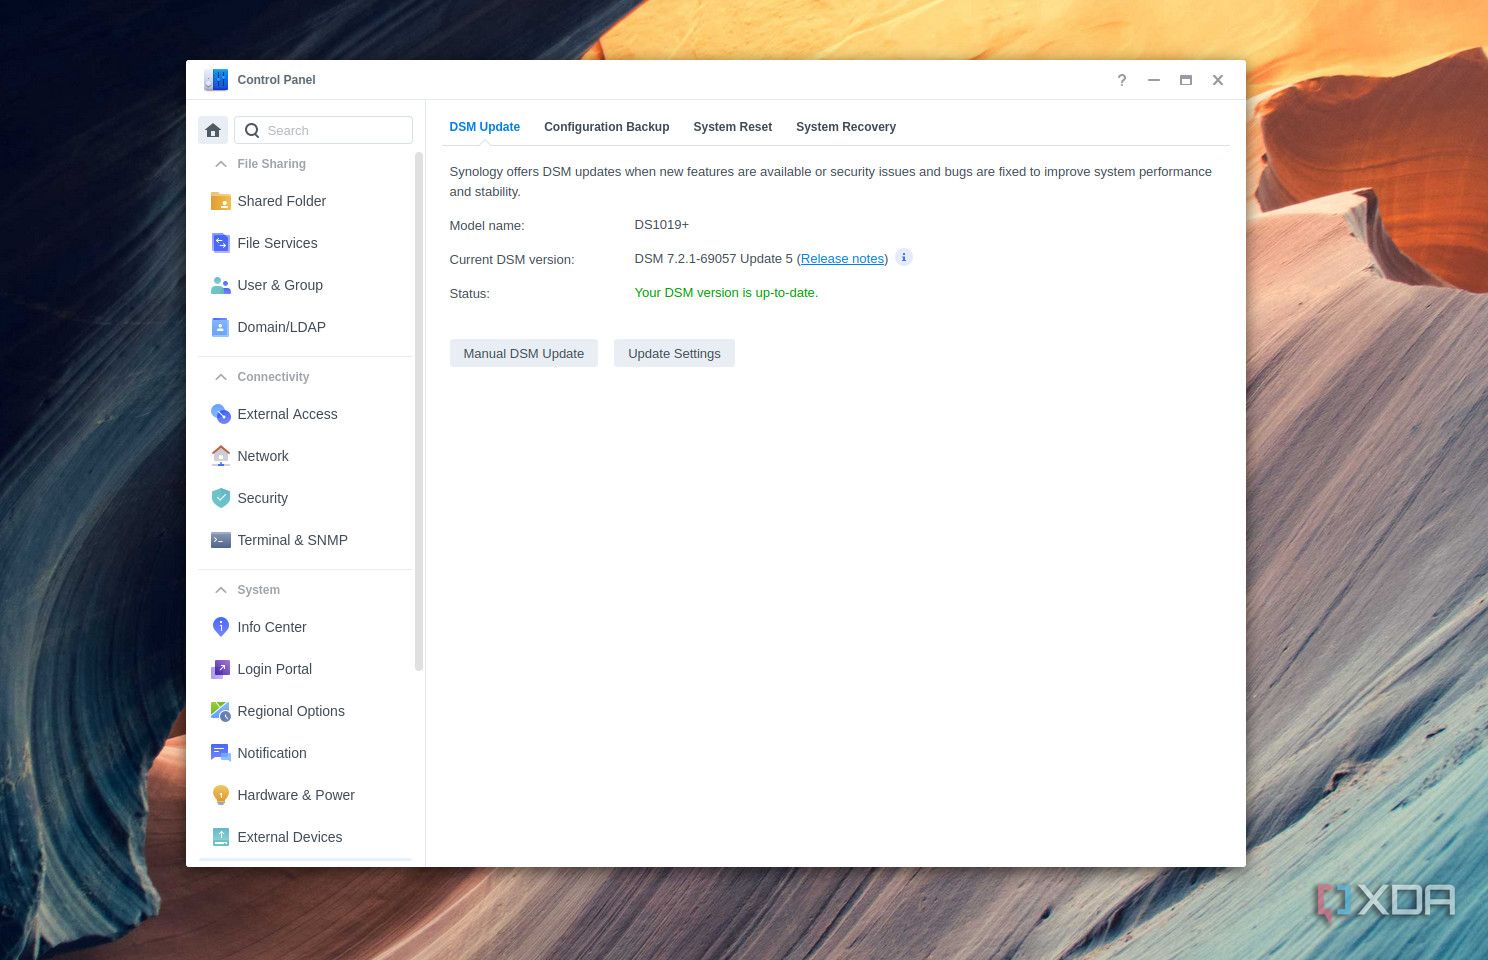Click the Notification icon
The image size is (1488, 960).
pyautogui.click(x=221, y=753)
